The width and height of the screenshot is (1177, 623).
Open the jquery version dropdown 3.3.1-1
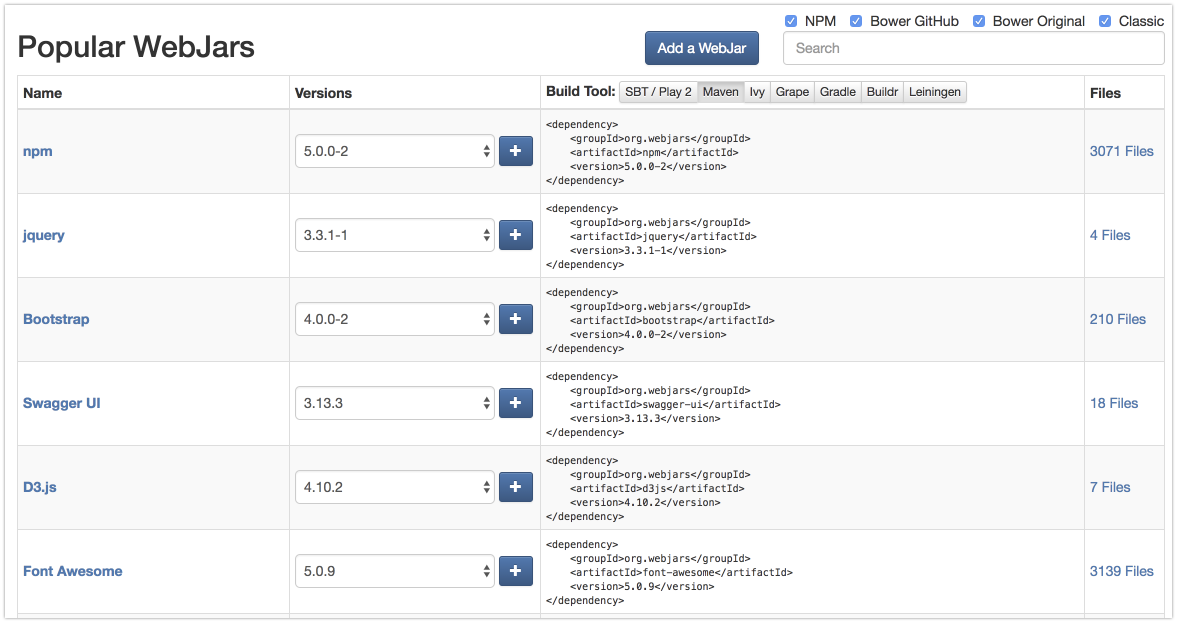395,235
